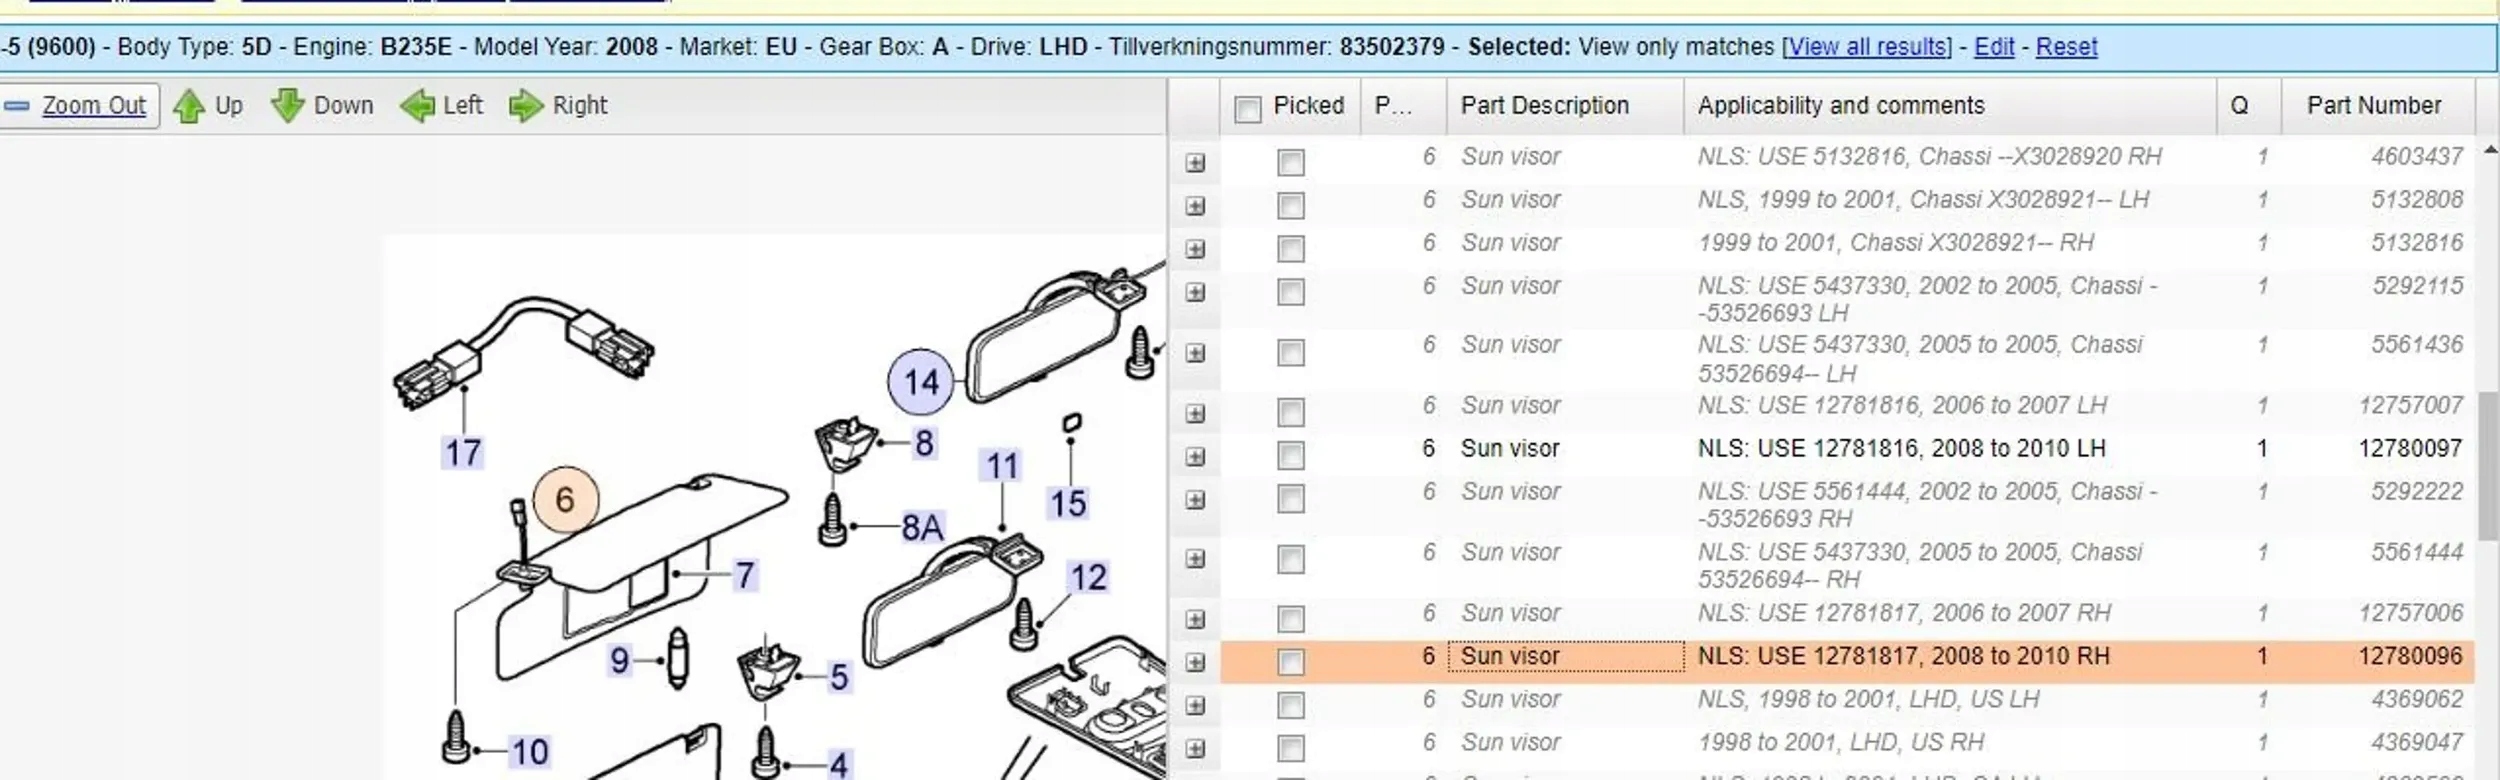Check the box for part 12757007
2500x780 pixels.
pos(1291,412)
